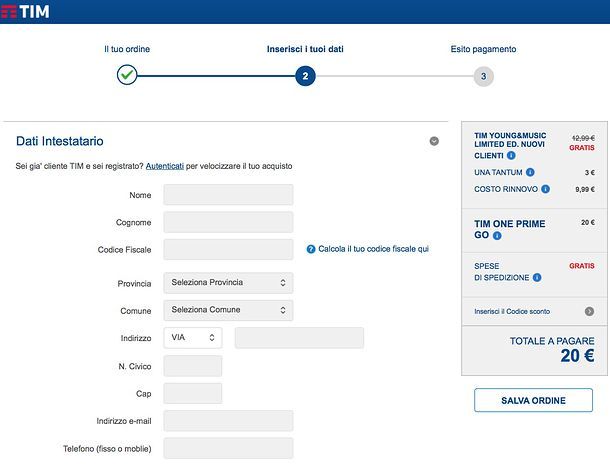Expand the Inserisci il Codice sconto arrow

pyautogui.click(x=589, y=311)
